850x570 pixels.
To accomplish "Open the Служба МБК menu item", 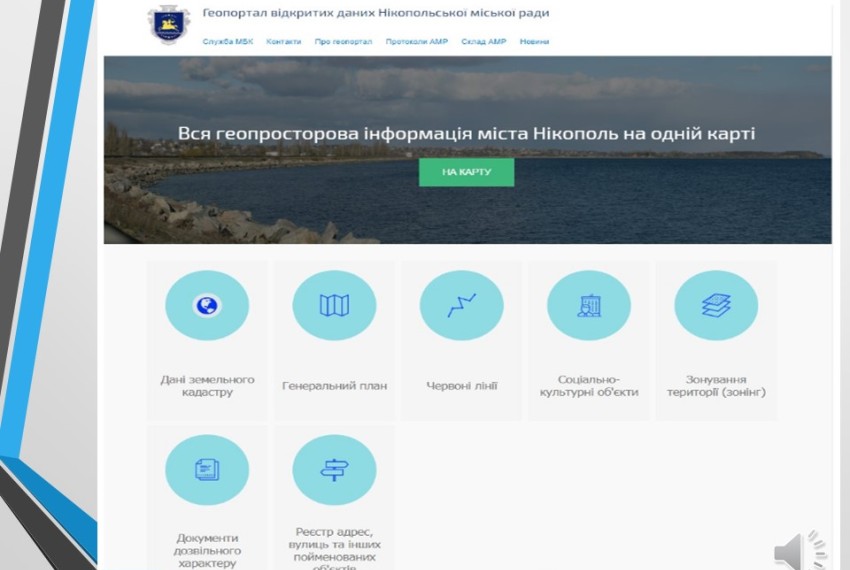I will tap(228, 41).
